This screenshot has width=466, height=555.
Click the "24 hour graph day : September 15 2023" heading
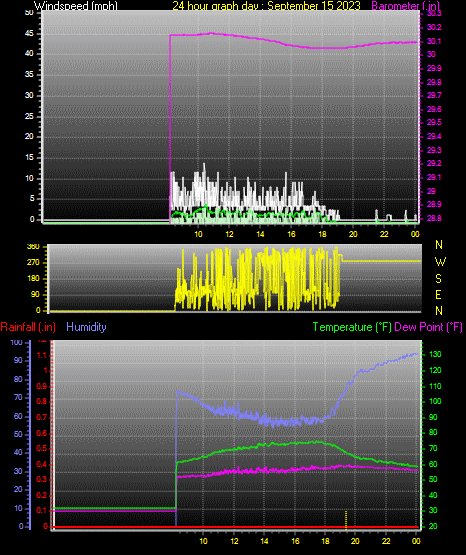(x=266, y=6)
